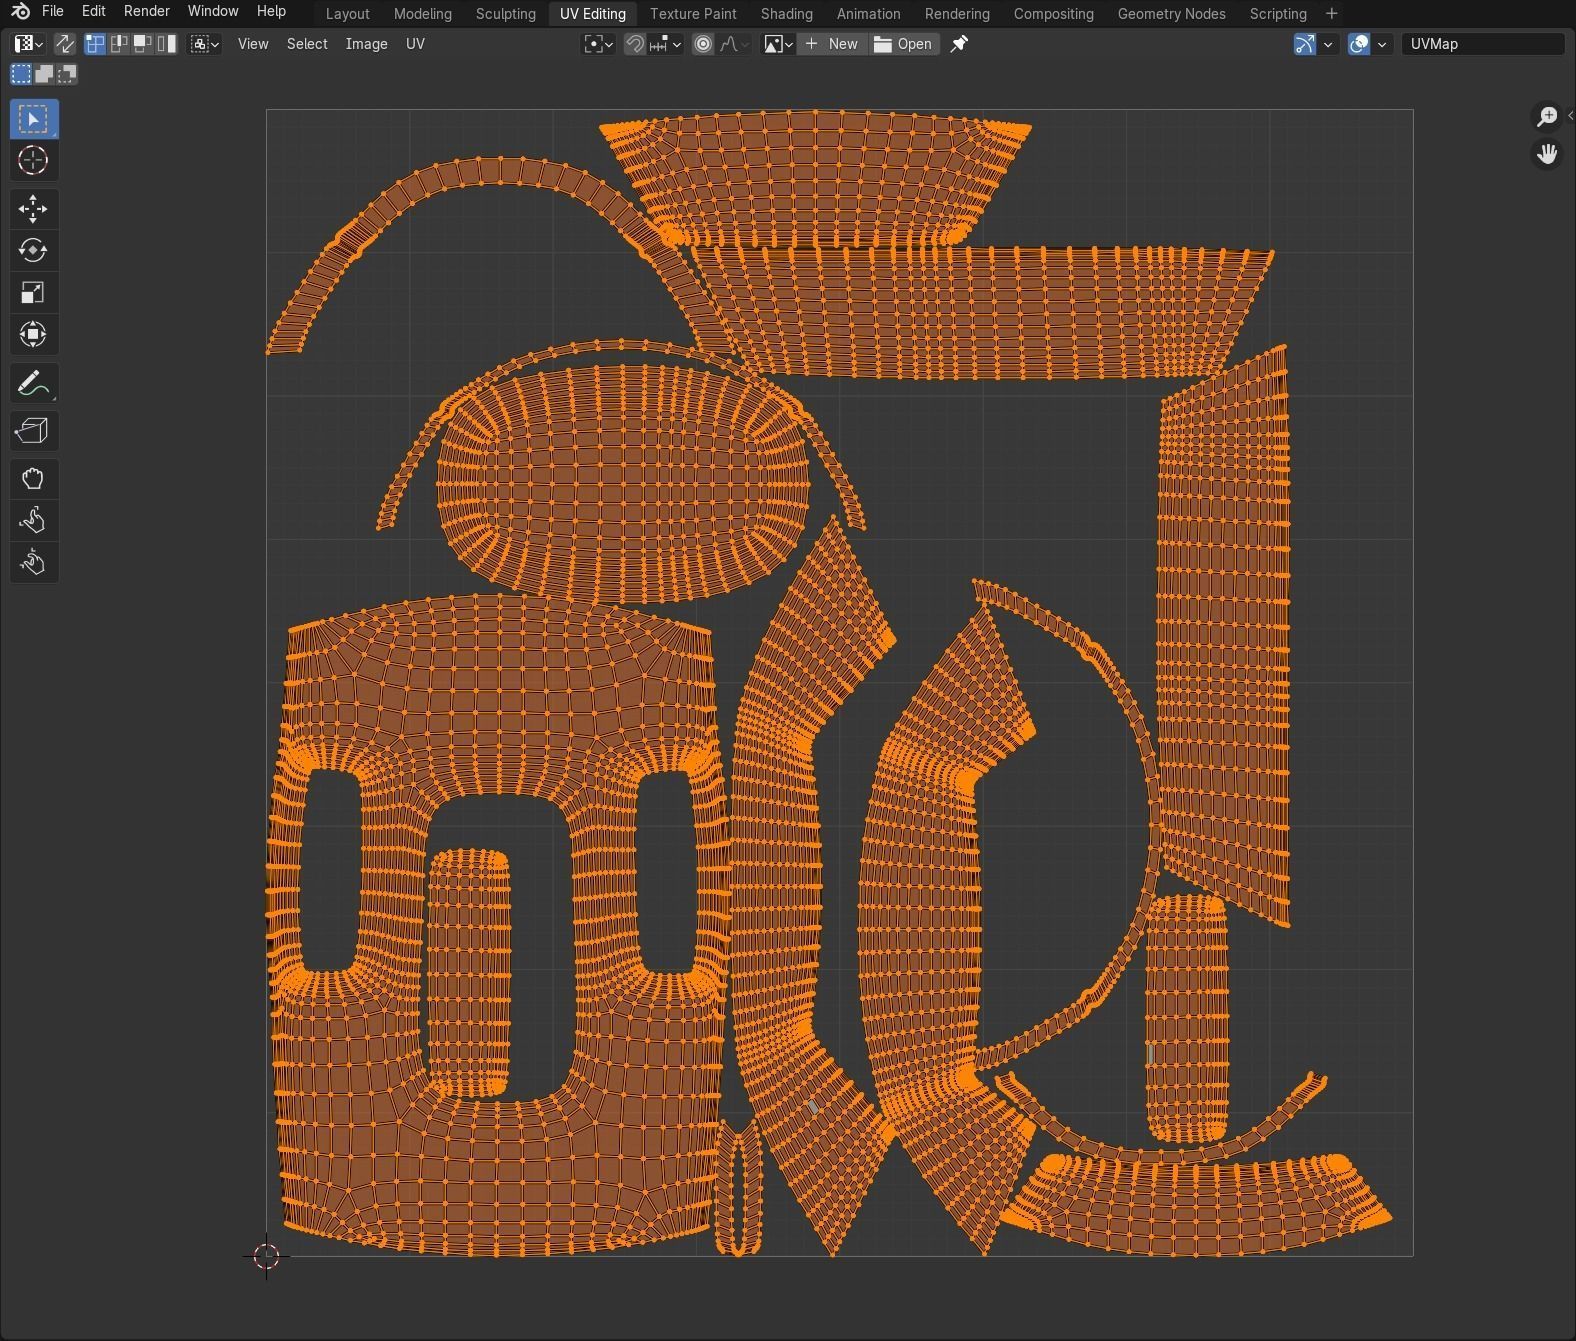This screenshot has height=1341, width=1576.
Task: Enable face select mode
Action: coord(143,44)
